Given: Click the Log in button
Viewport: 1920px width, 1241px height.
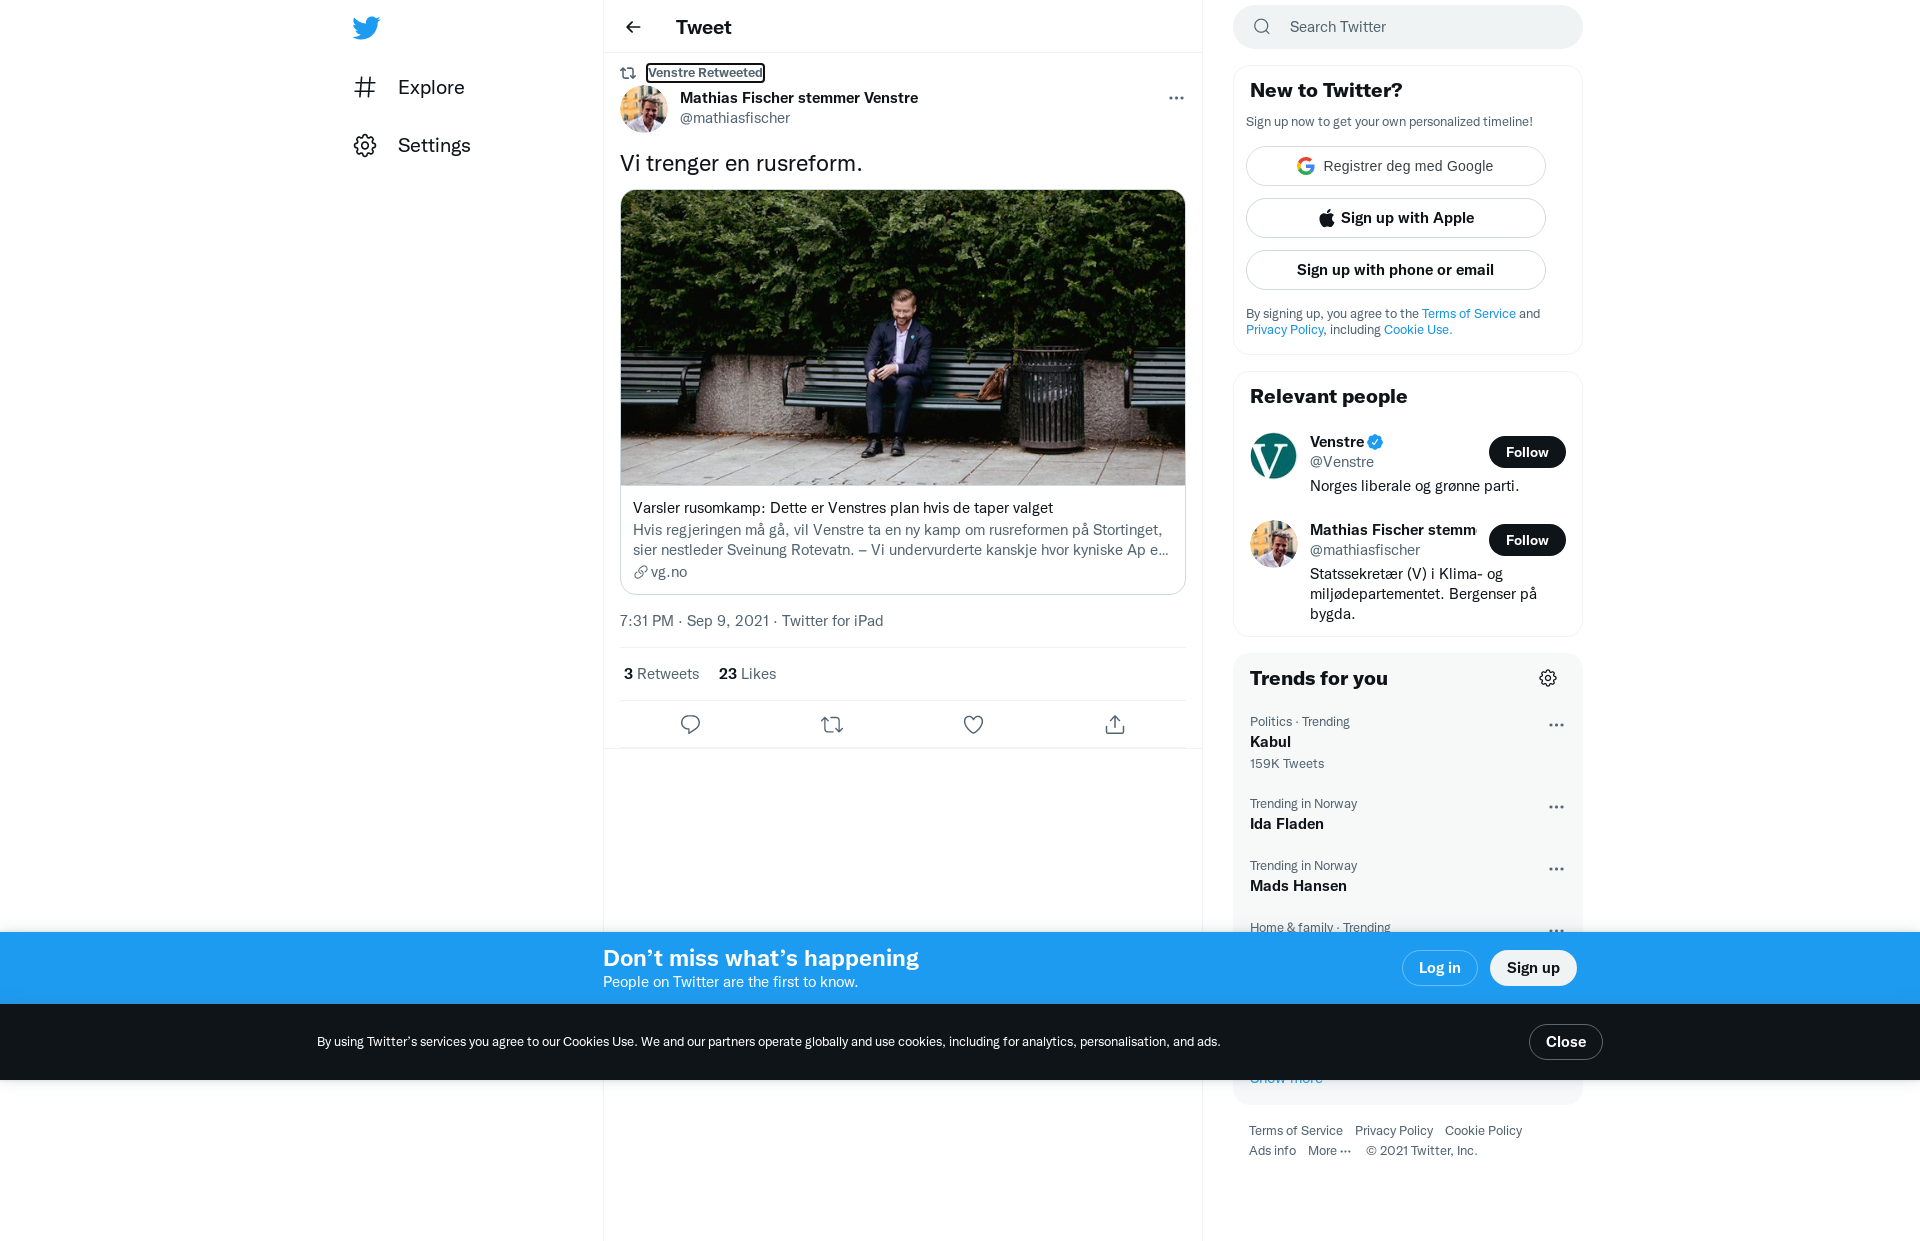Looking at the screenshot, I should point(1439,968).
